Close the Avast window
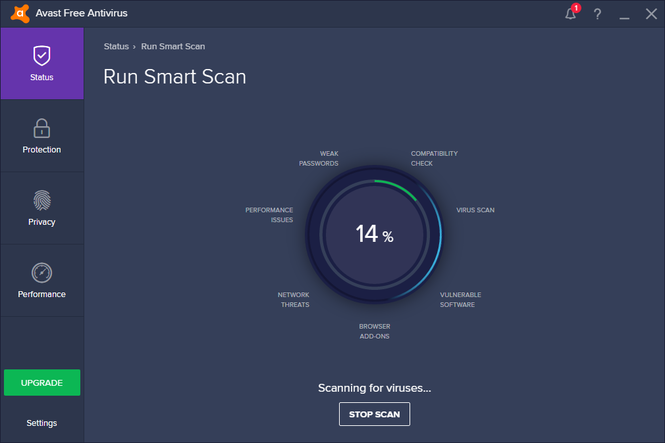The height and width of the screenshot is (443, 665). pos(651,14)
